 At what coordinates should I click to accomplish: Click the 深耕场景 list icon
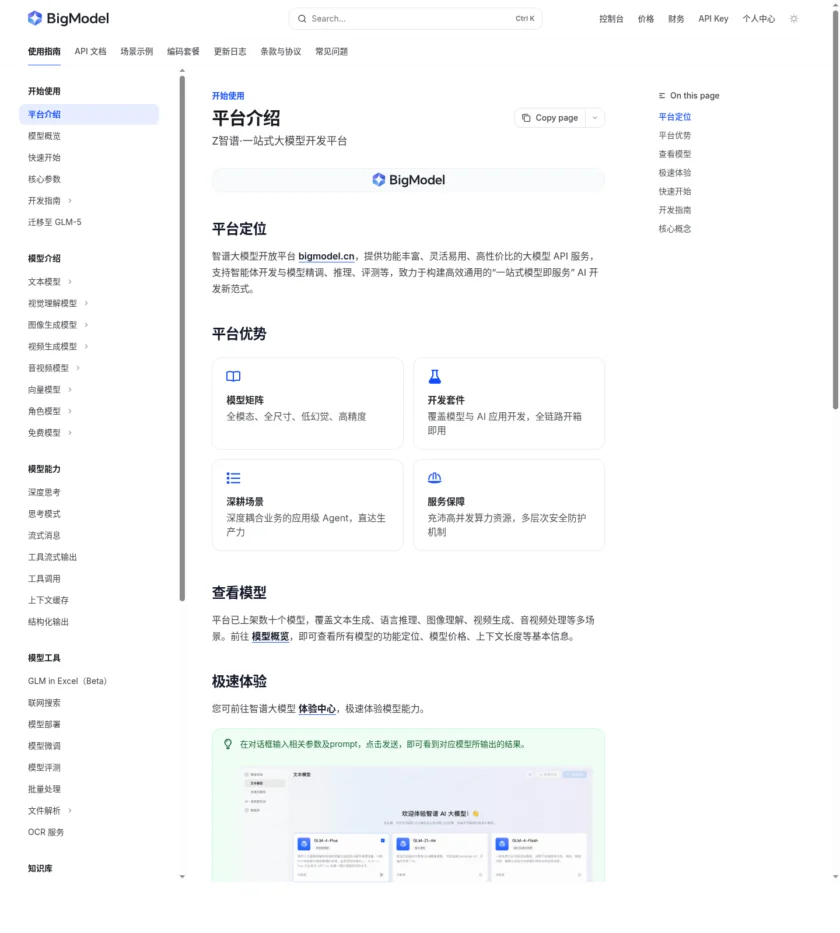coord(232,477)
